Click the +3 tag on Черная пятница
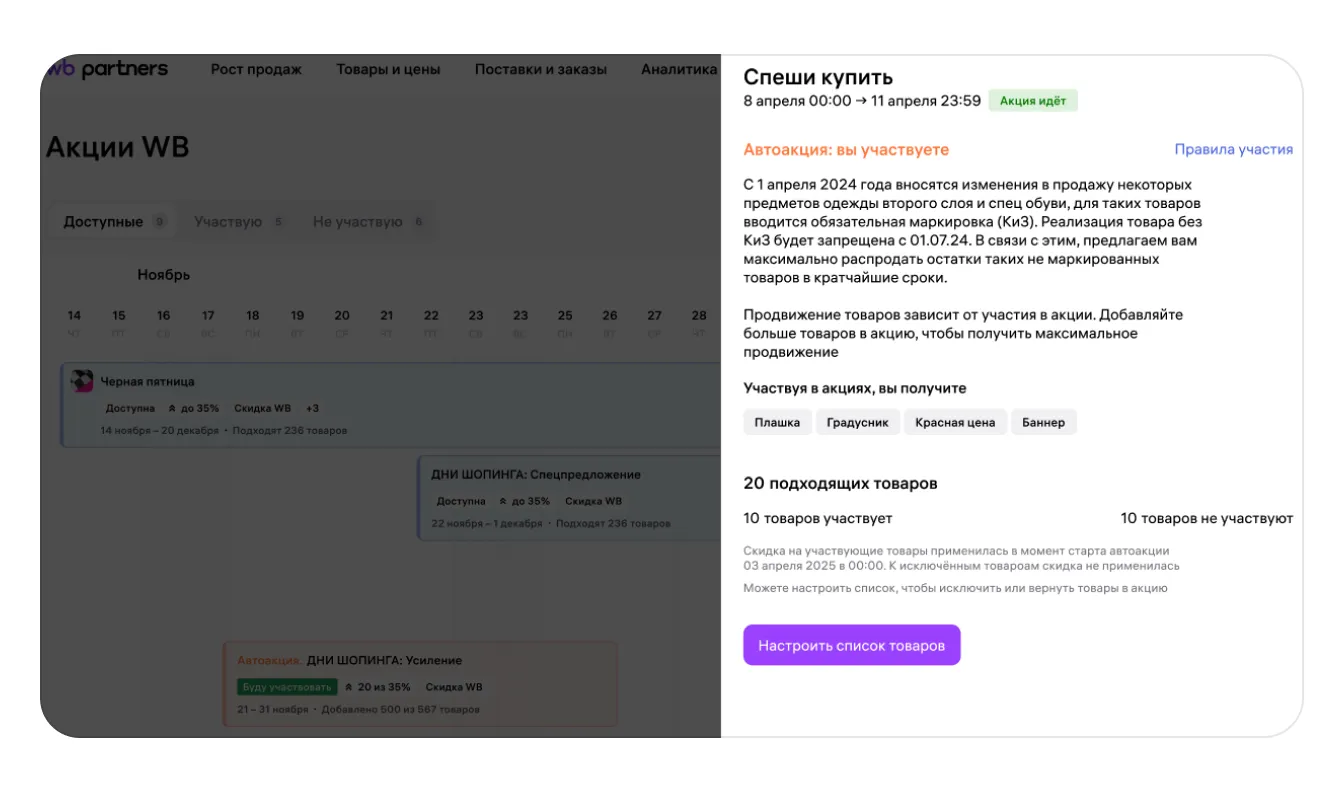This screenshot has height=792, width=1344. click(313, 408)
